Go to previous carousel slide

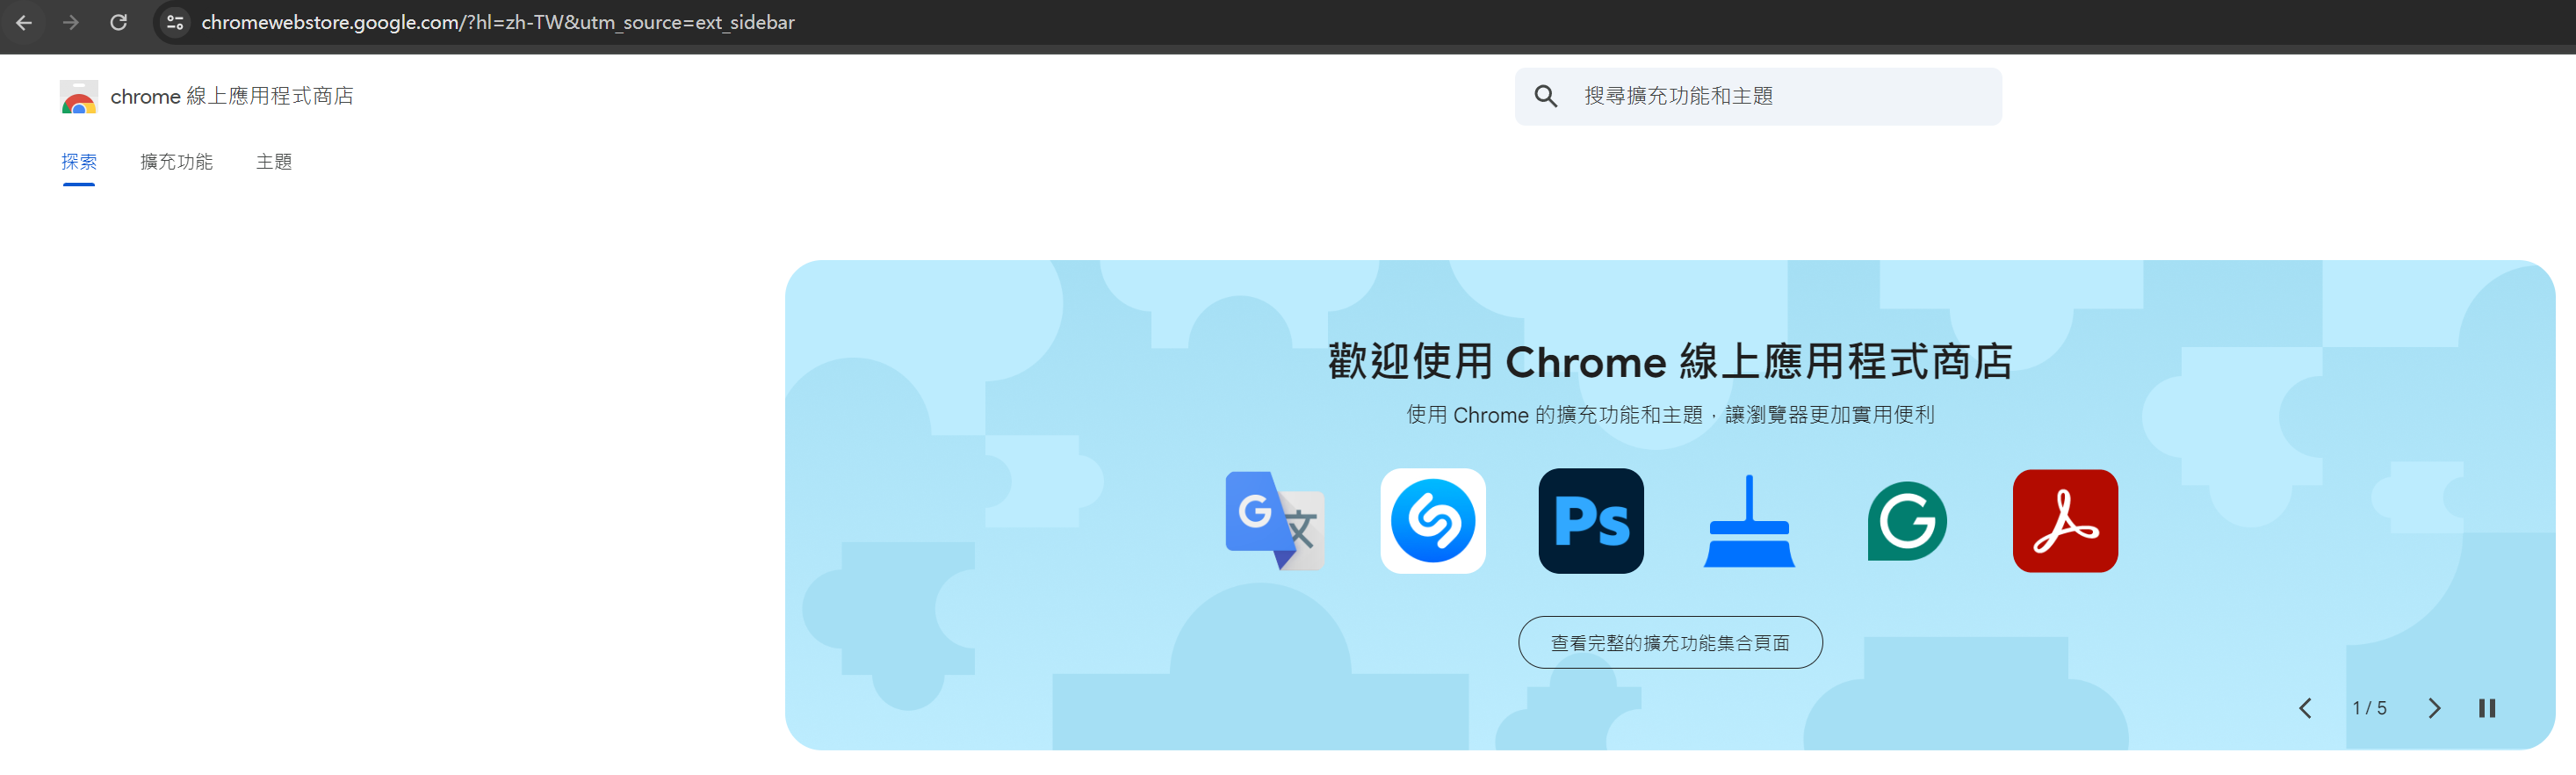[2305, 709]
